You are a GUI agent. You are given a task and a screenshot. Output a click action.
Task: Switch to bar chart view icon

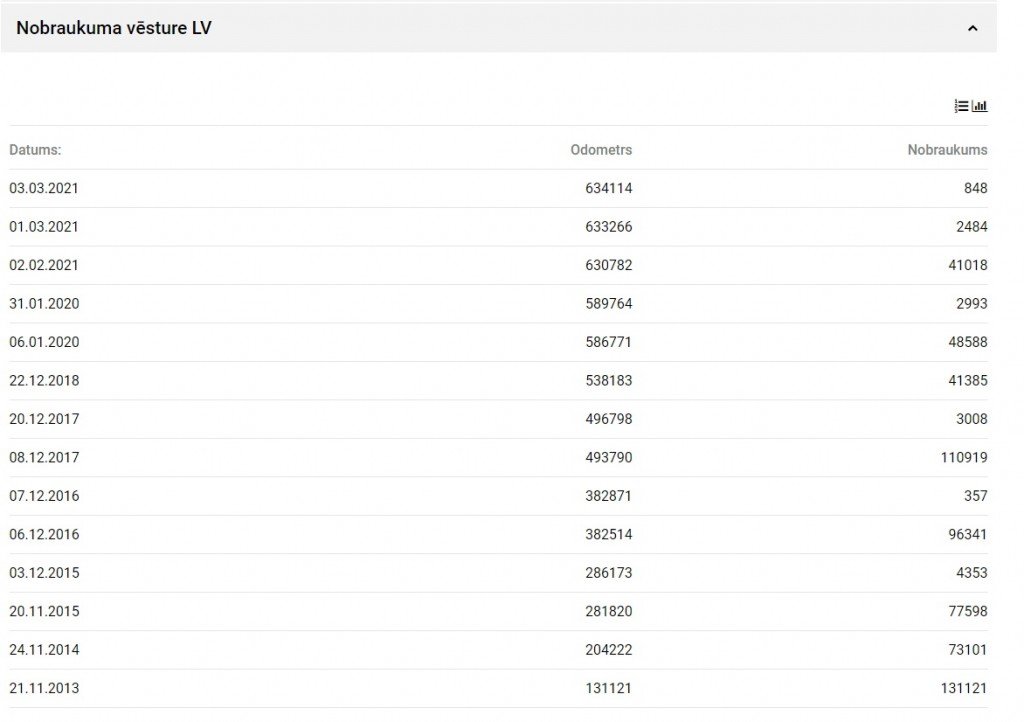[x=980, y=106]
